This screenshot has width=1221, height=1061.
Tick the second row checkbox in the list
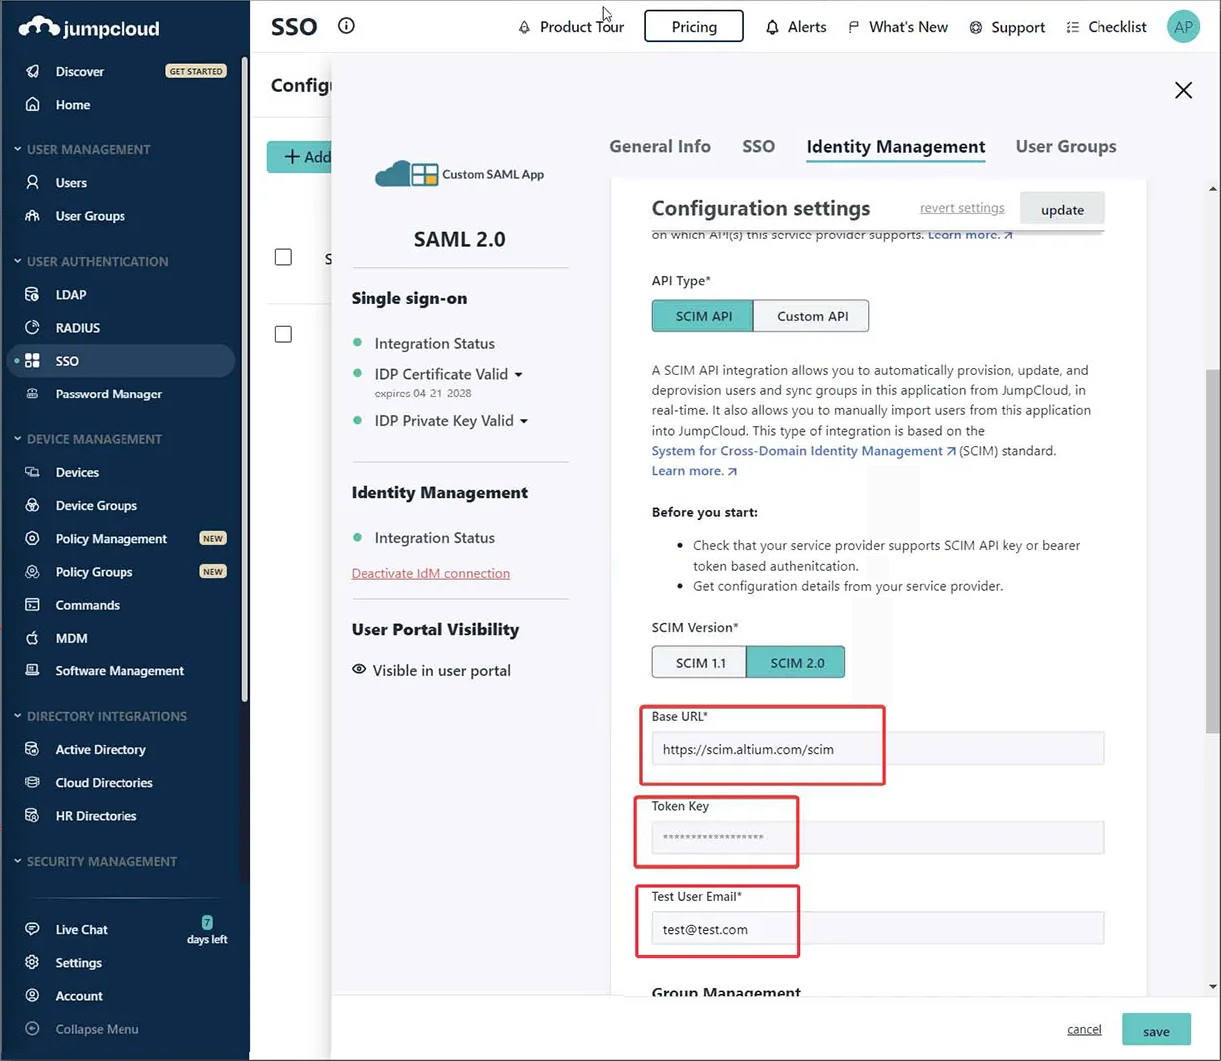coord(283,334)
